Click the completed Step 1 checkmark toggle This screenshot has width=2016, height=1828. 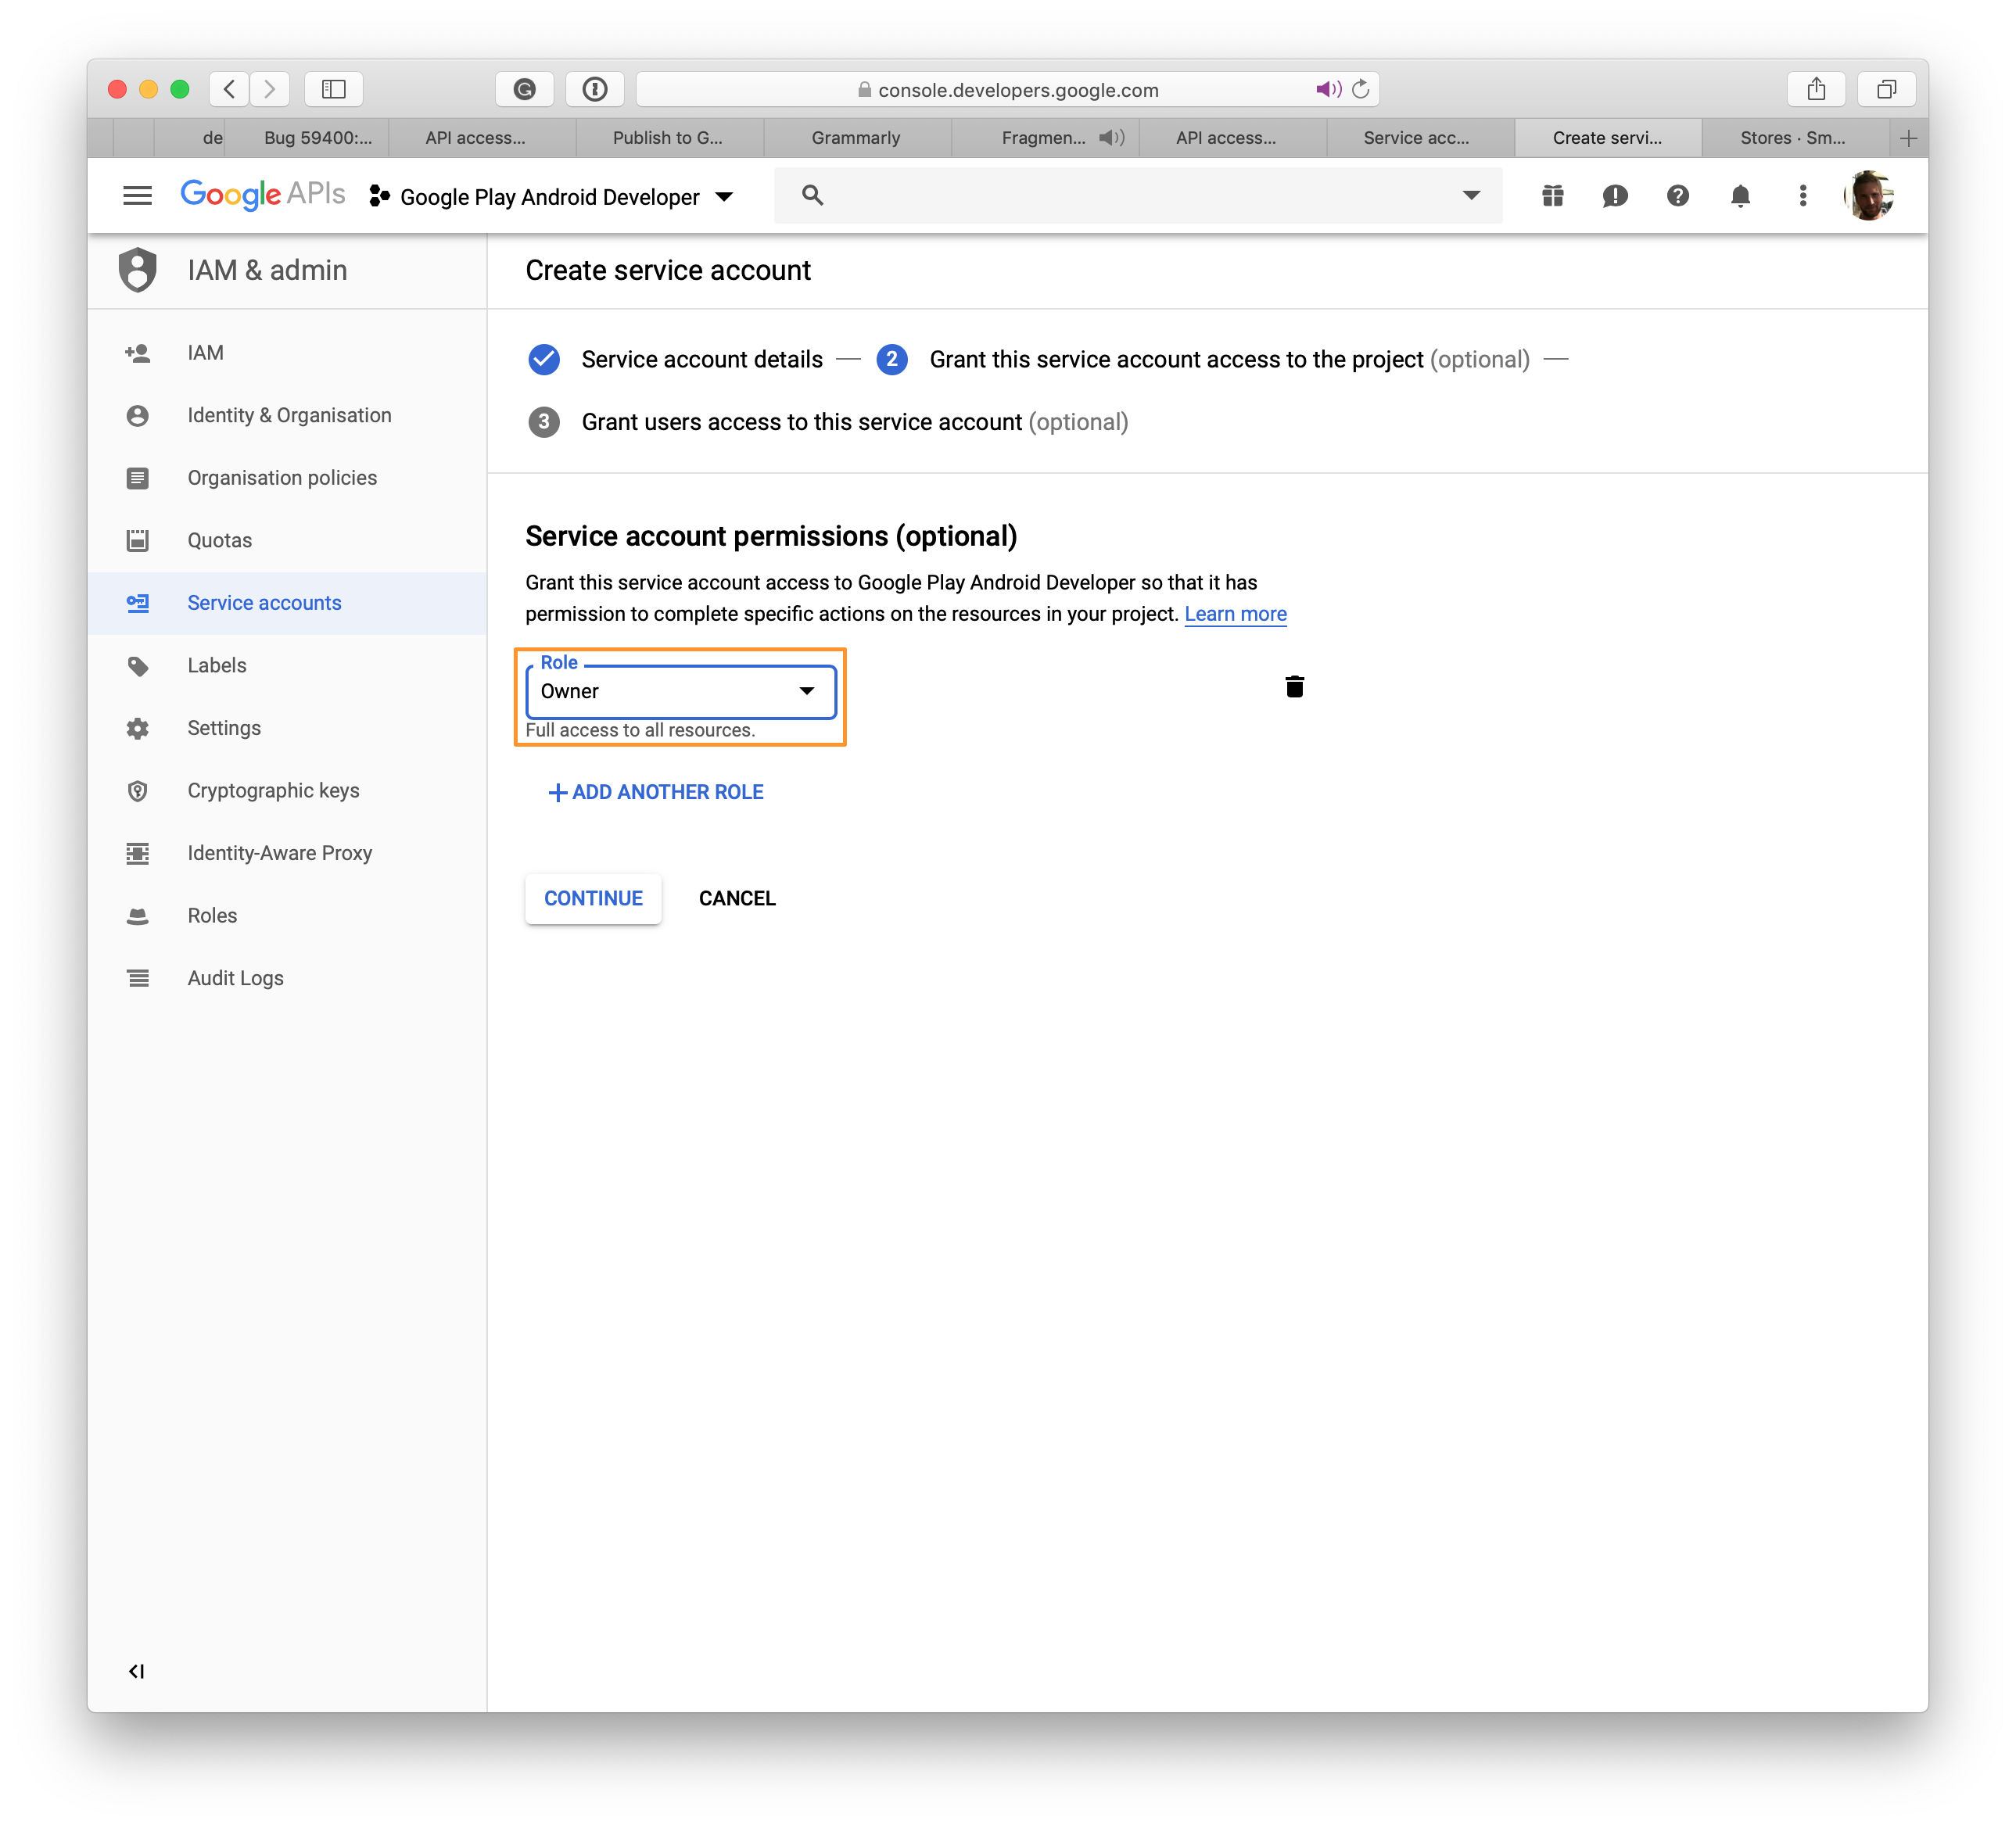coord(546,358)
